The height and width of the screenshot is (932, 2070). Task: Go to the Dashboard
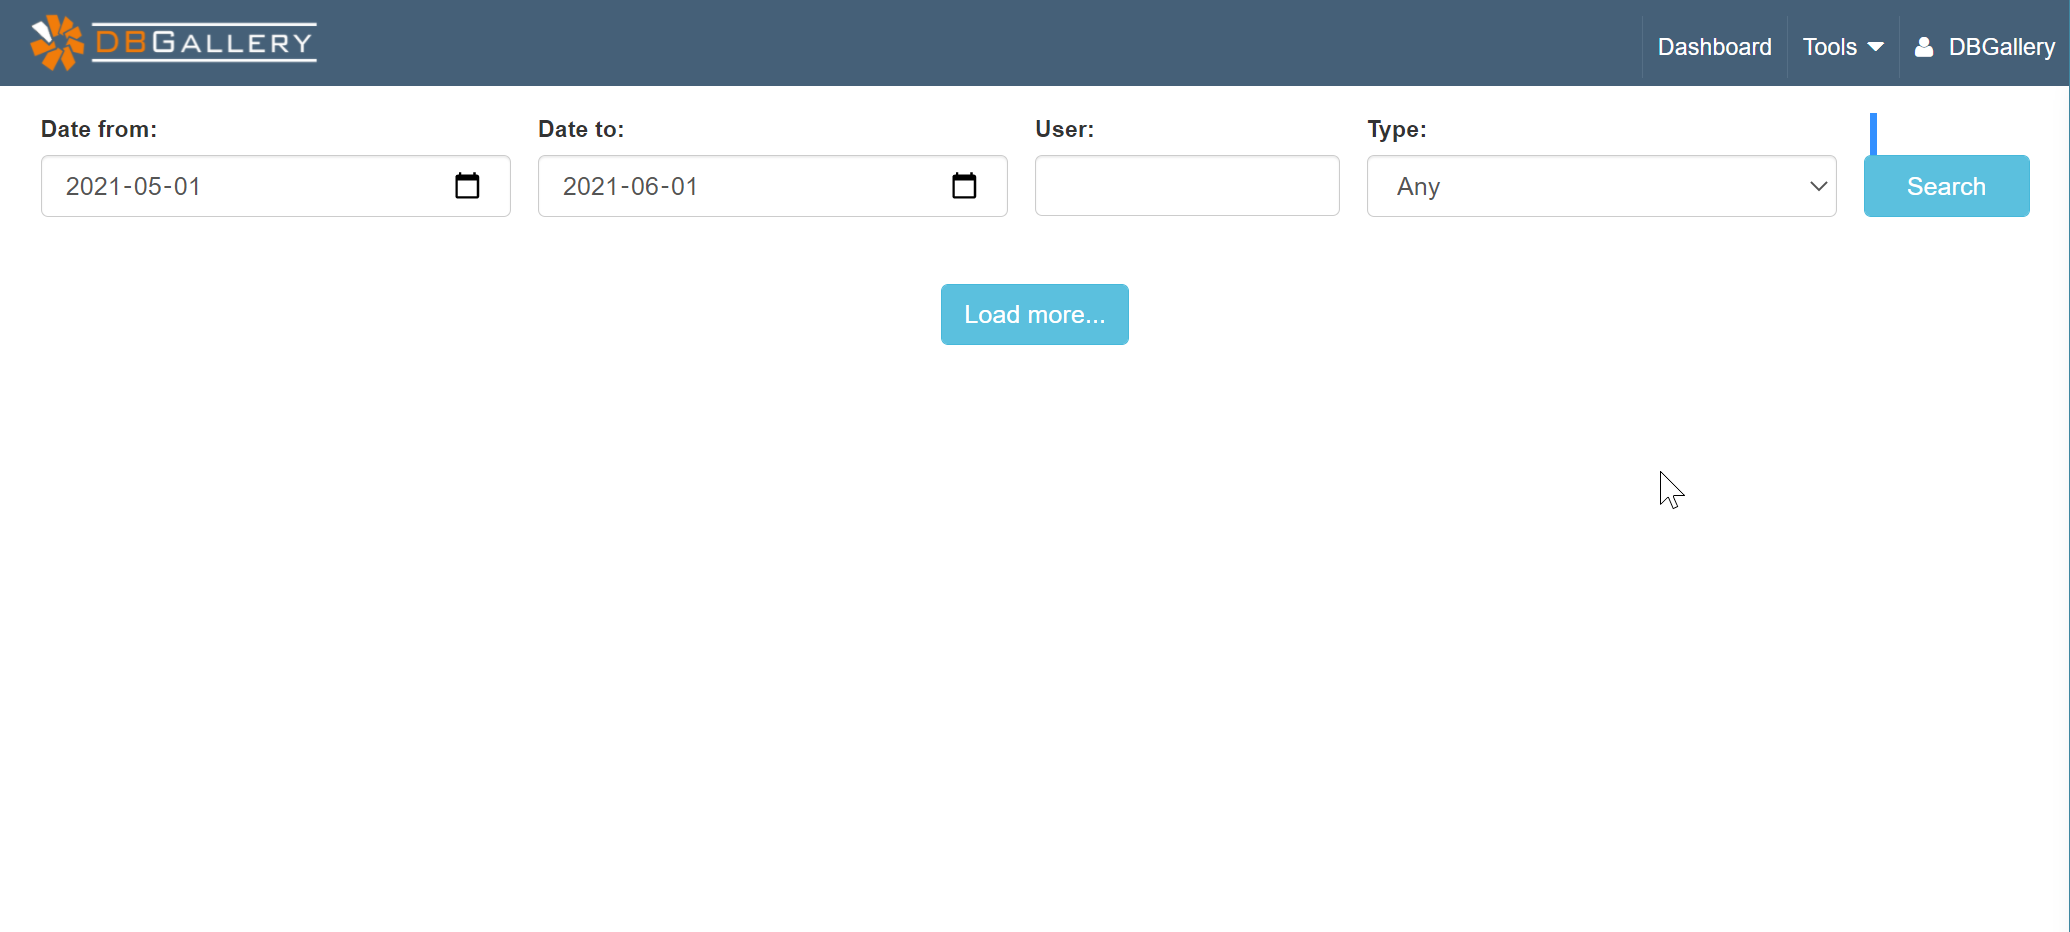(1714, 47)
